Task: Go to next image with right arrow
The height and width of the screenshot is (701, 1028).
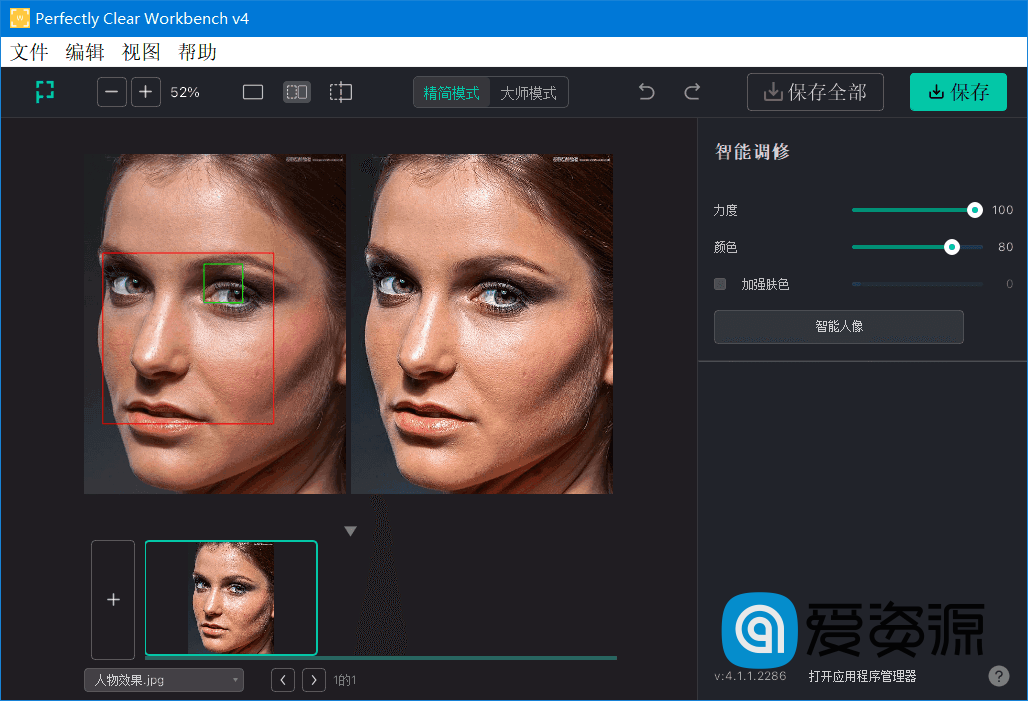Action: point(313,679)
